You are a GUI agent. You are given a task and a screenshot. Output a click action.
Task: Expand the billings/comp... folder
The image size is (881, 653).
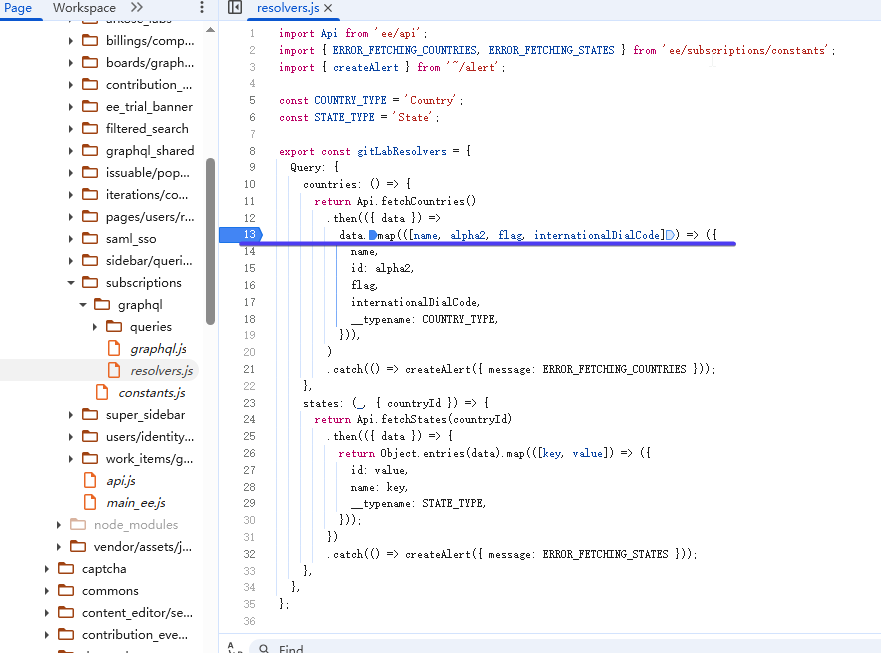tap(70, 40)
